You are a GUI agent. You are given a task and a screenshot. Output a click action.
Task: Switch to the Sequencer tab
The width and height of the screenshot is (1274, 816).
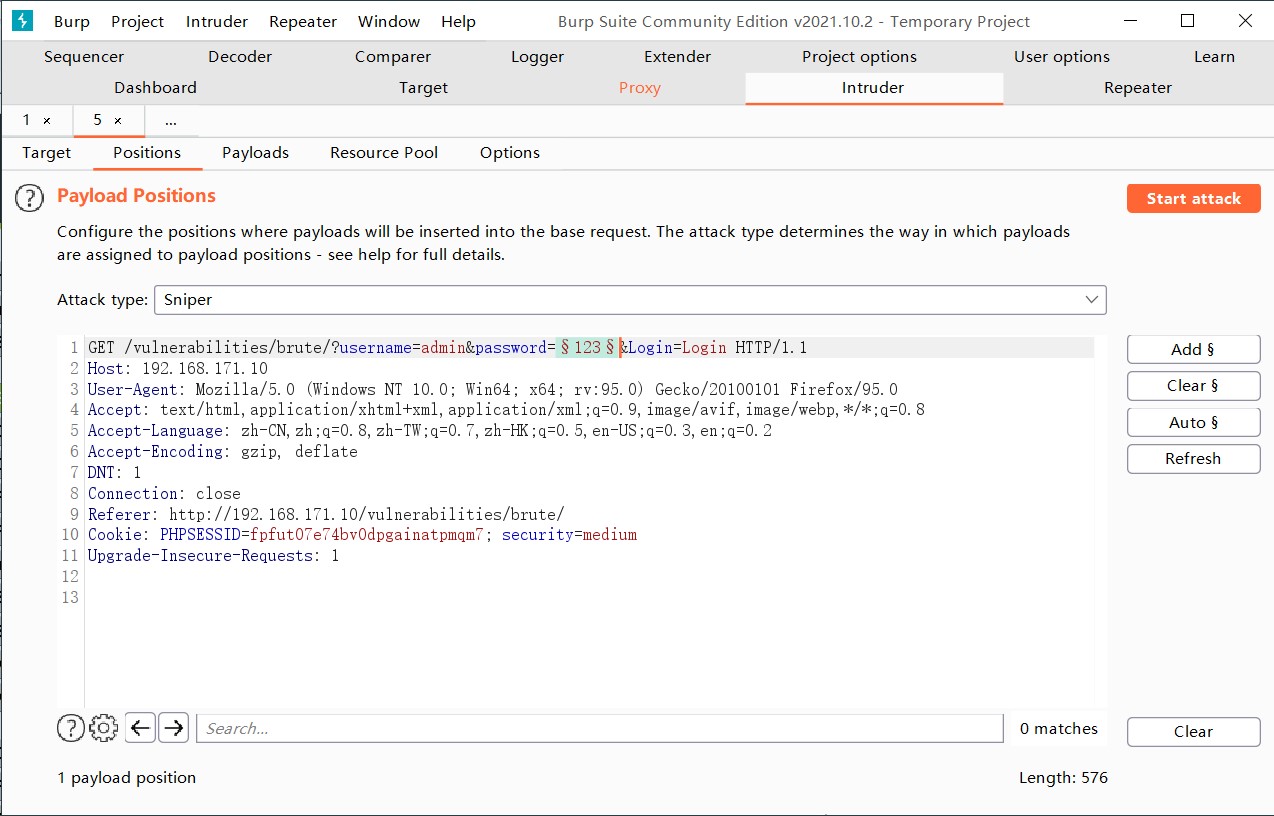(x=84, y=57)
